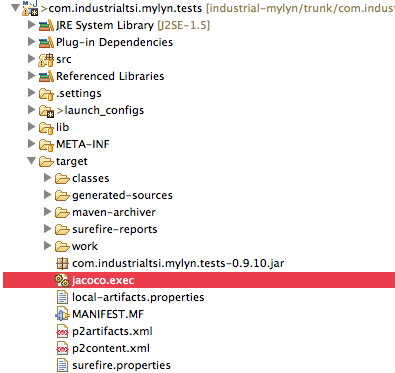Click the lib folder icon
This screenshot has width=395, height=373.
coord(46,128)
